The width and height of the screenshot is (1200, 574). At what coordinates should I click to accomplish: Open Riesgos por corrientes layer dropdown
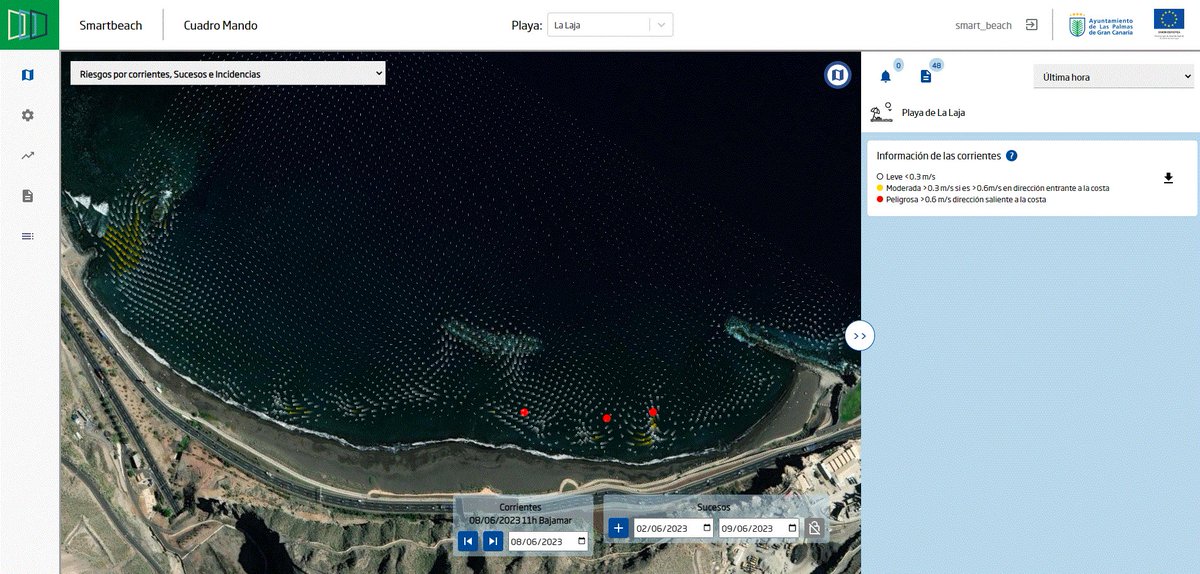click(x=228, y=73)
